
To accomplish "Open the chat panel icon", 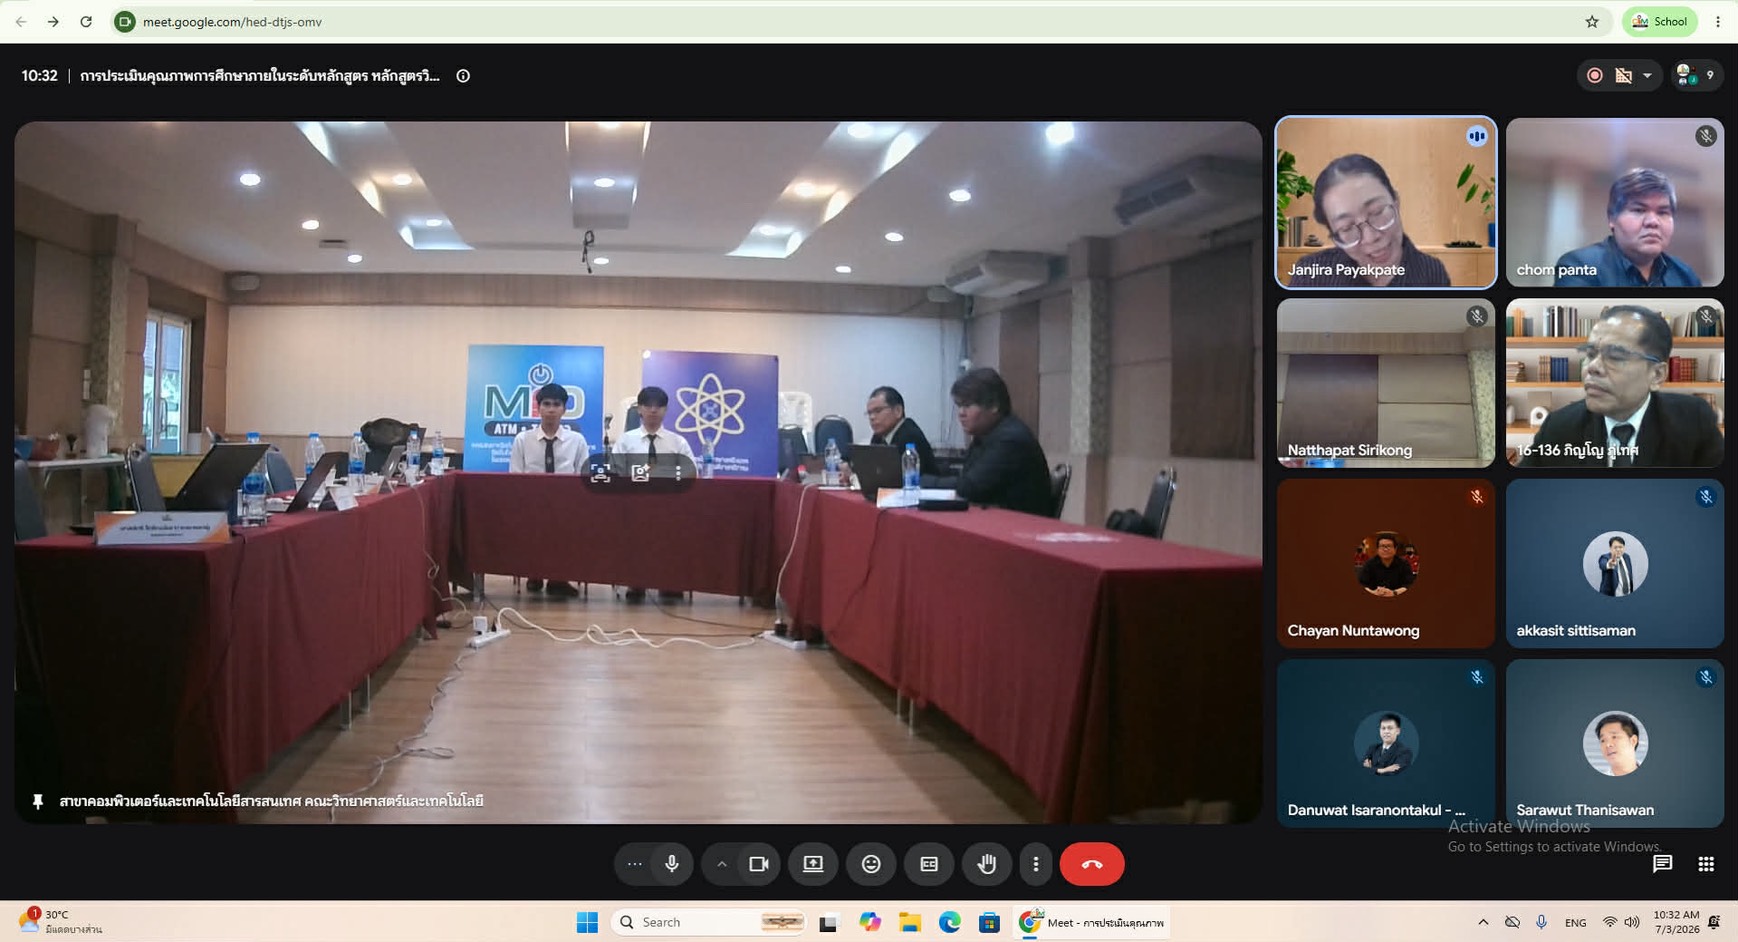I will tap(1662, 864).
